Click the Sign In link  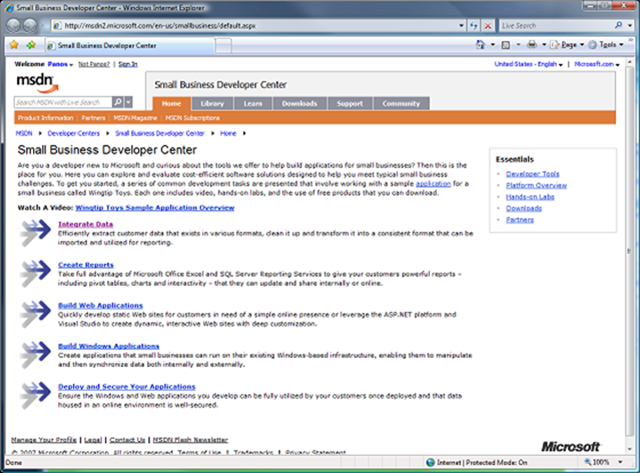tap(128, 64)
